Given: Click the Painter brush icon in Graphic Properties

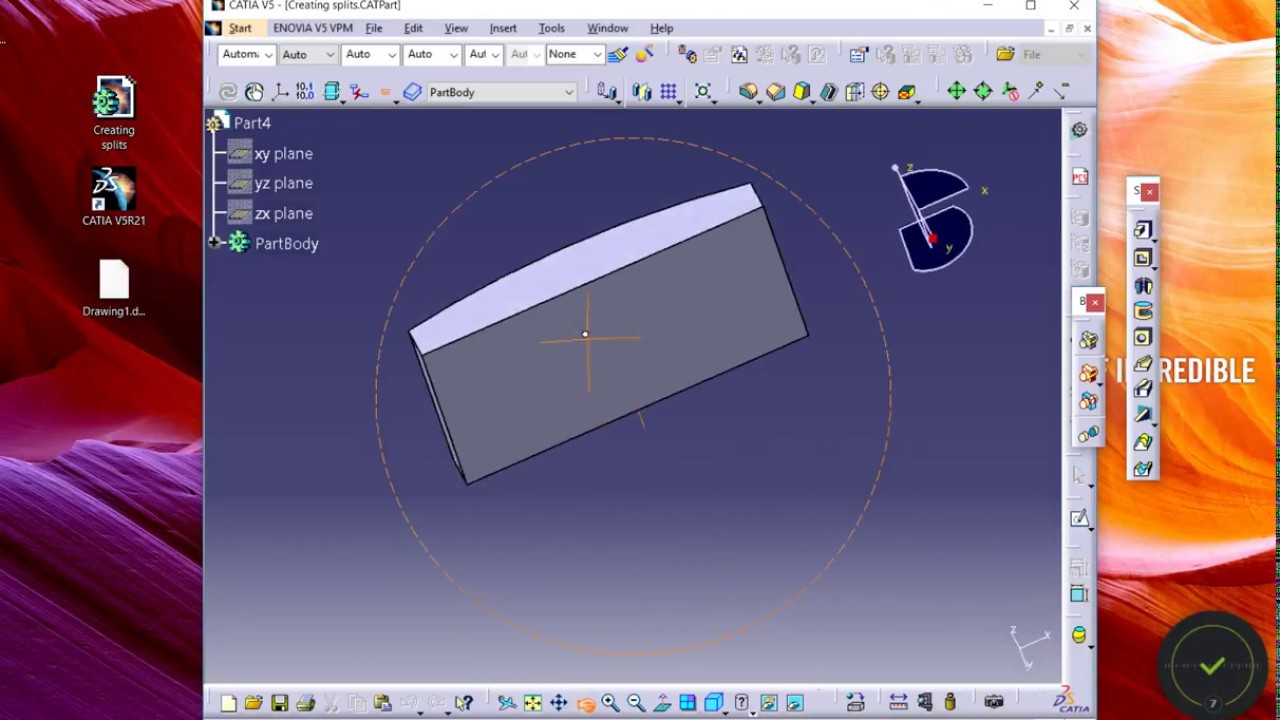Looking at the screenshot, I should 618,54.
